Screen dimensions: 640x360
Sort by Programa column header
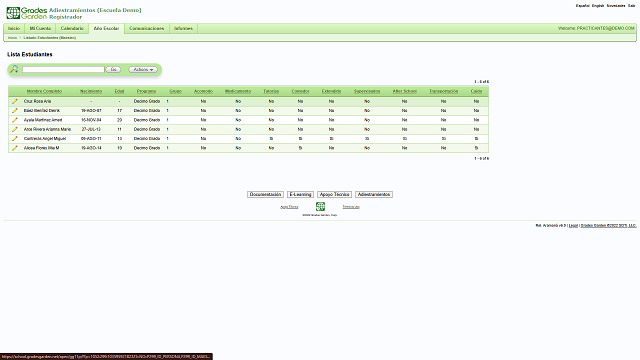[147, 91]
